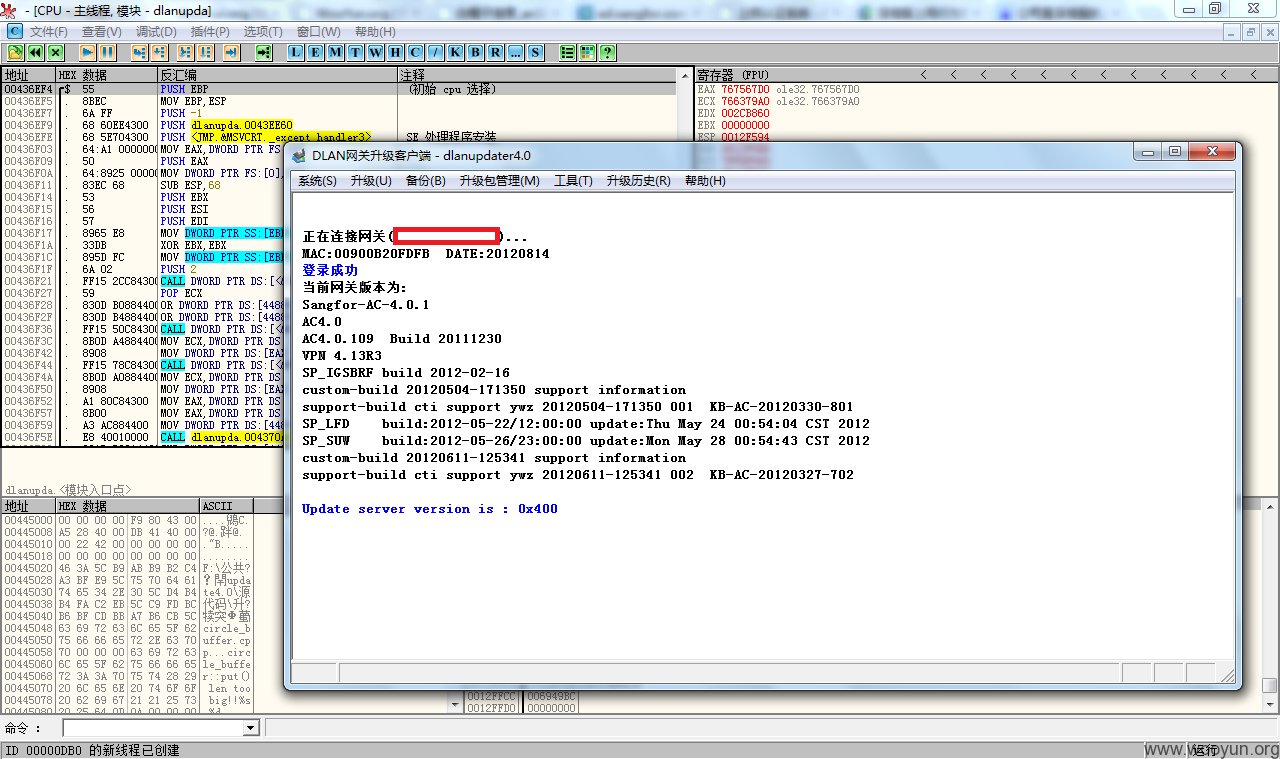Open the 升级(U) menu in dlanupdater window
1280x759 pixels.
(370, 181)
